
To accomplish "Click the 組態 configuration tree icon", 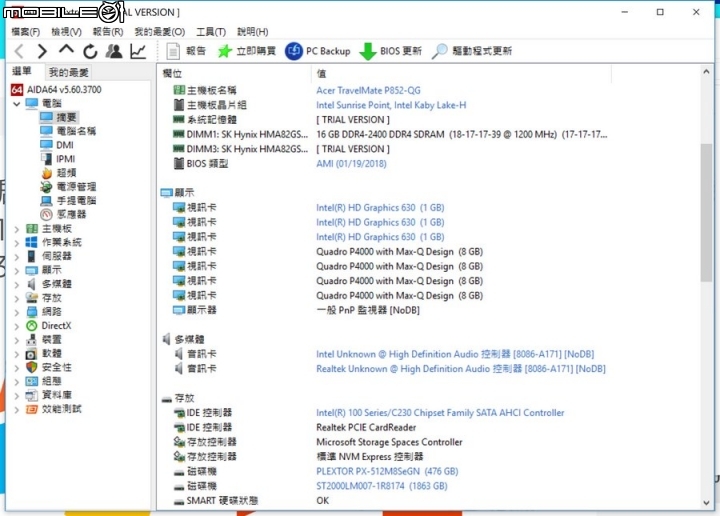I will click(x=31, y=381).
